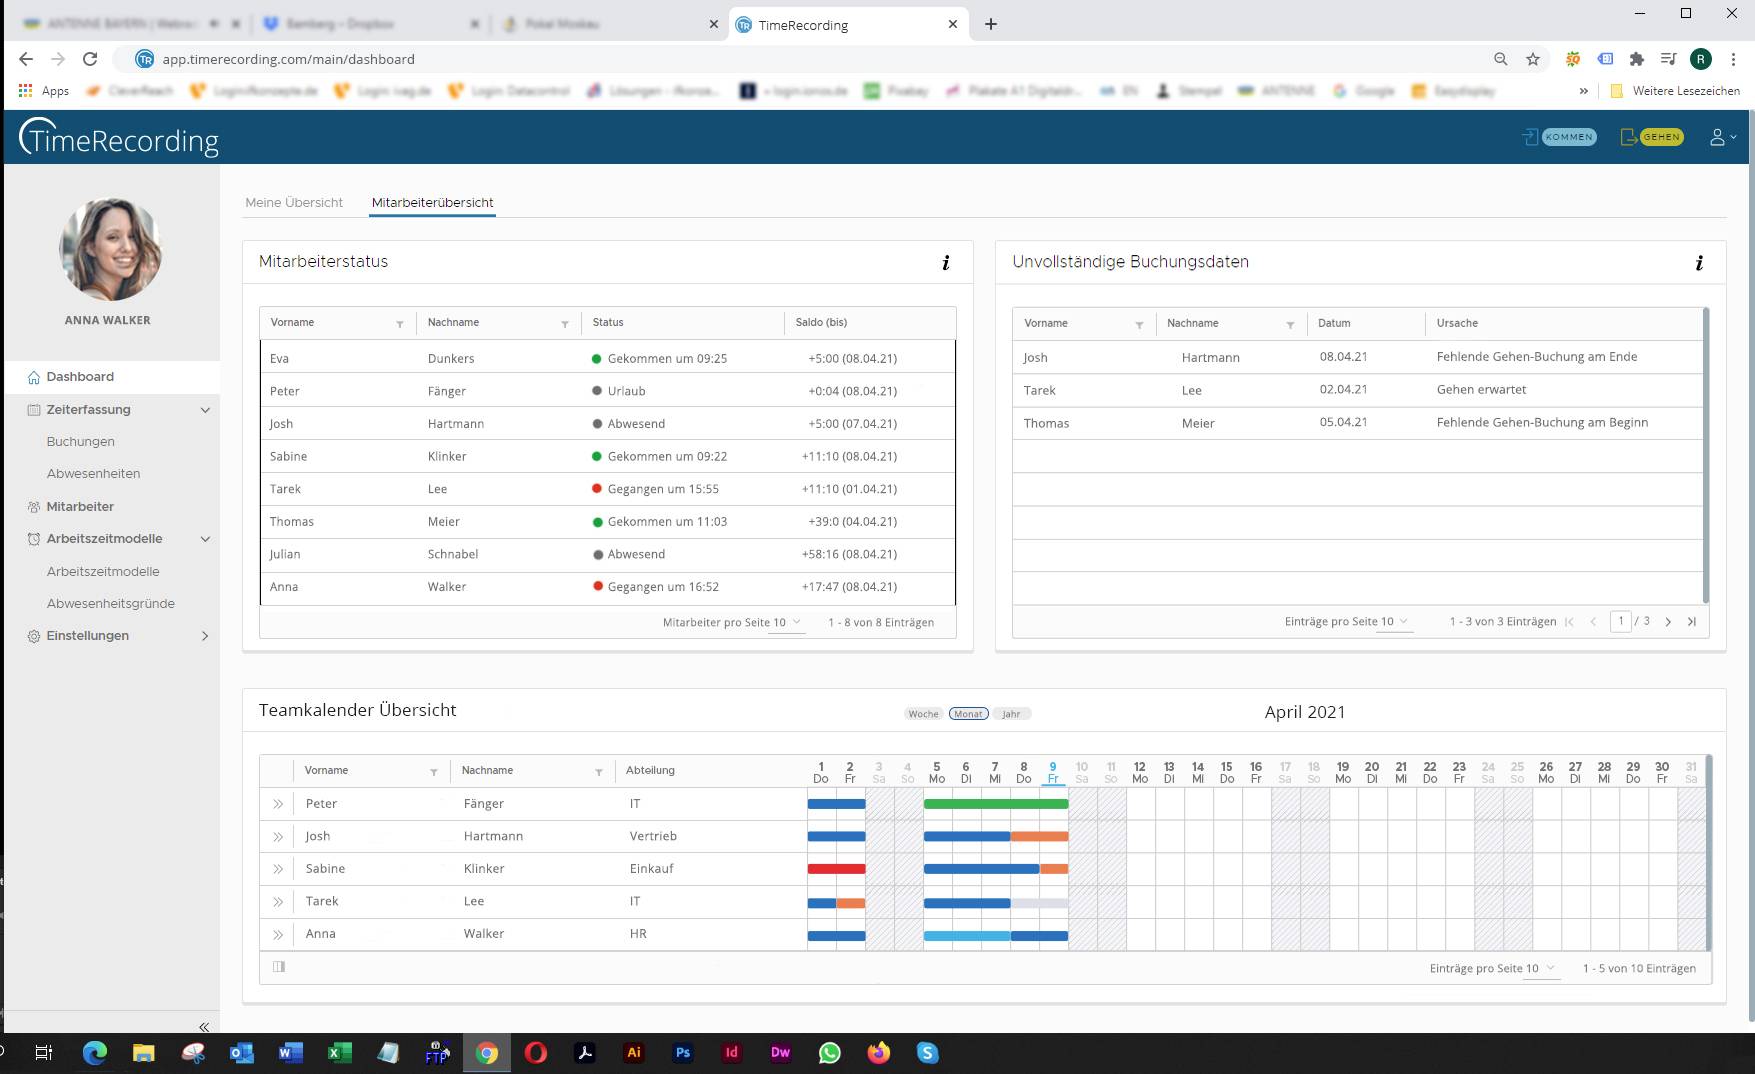Click the page number input field
The height and width of the screenshot is (1074, 1755).
point(1621,621)
